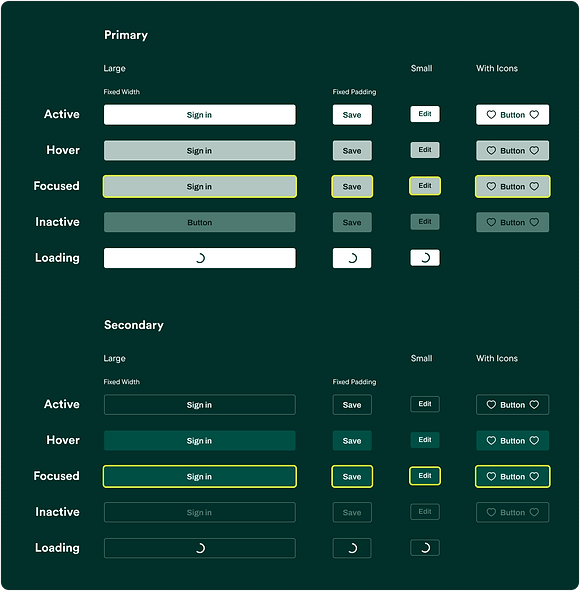Click the Large label under Primary
Viewport: 580px width, 591px height.
pyautogui.click(x=115, y=69)
